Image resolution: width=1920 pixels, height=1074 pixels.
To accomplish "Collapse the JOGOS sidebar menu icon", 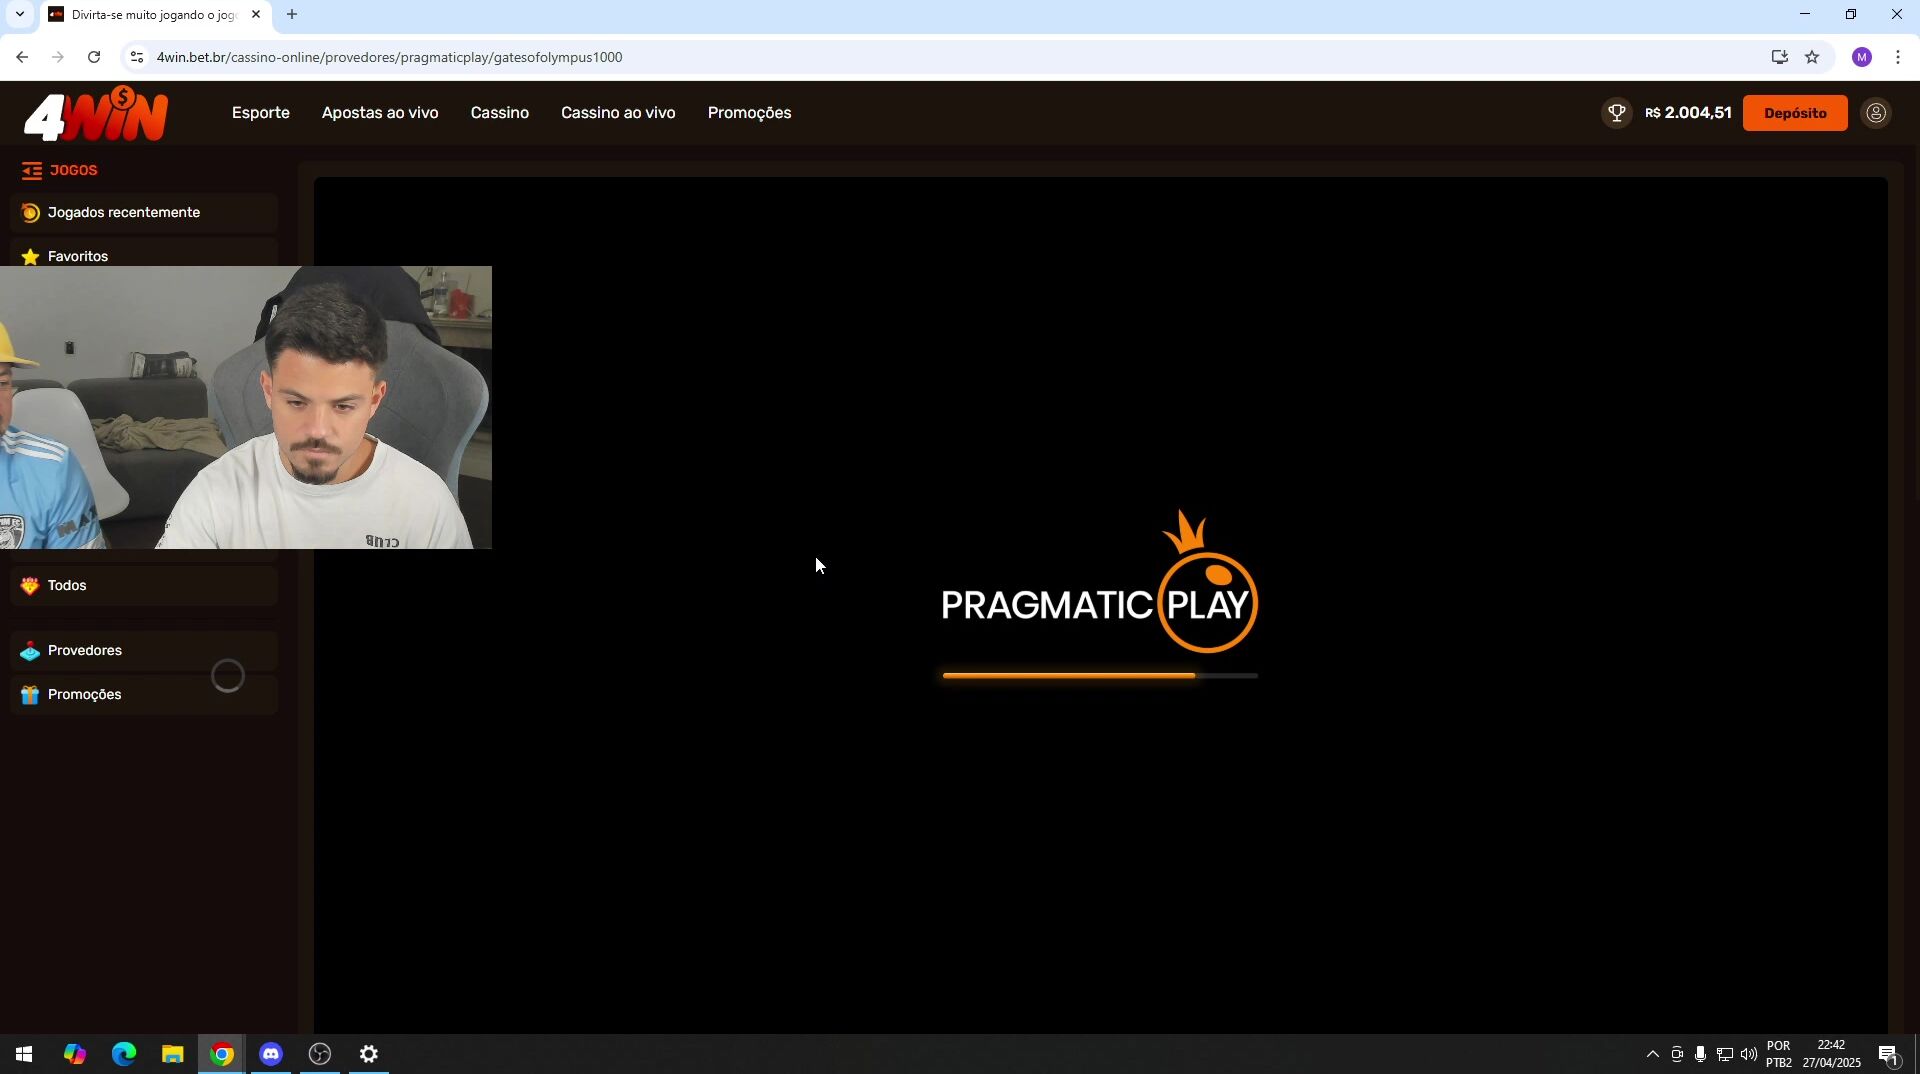I will 31,171.
